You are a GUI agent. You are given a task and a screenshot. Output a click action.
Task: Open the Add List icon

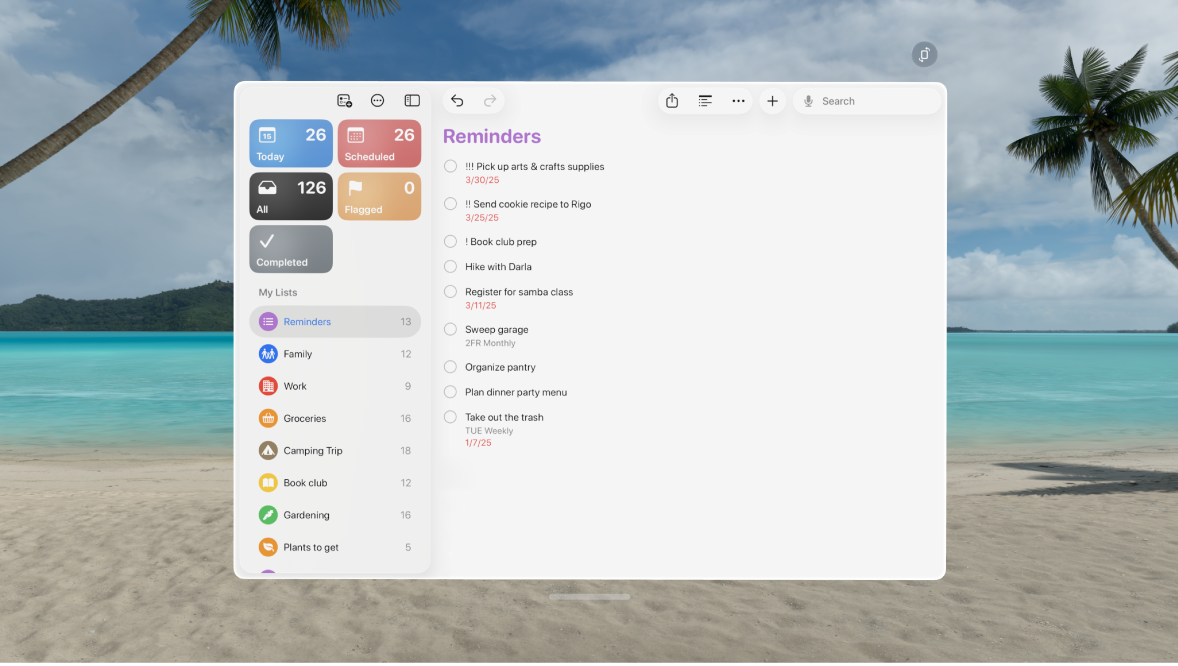[345, 100]
